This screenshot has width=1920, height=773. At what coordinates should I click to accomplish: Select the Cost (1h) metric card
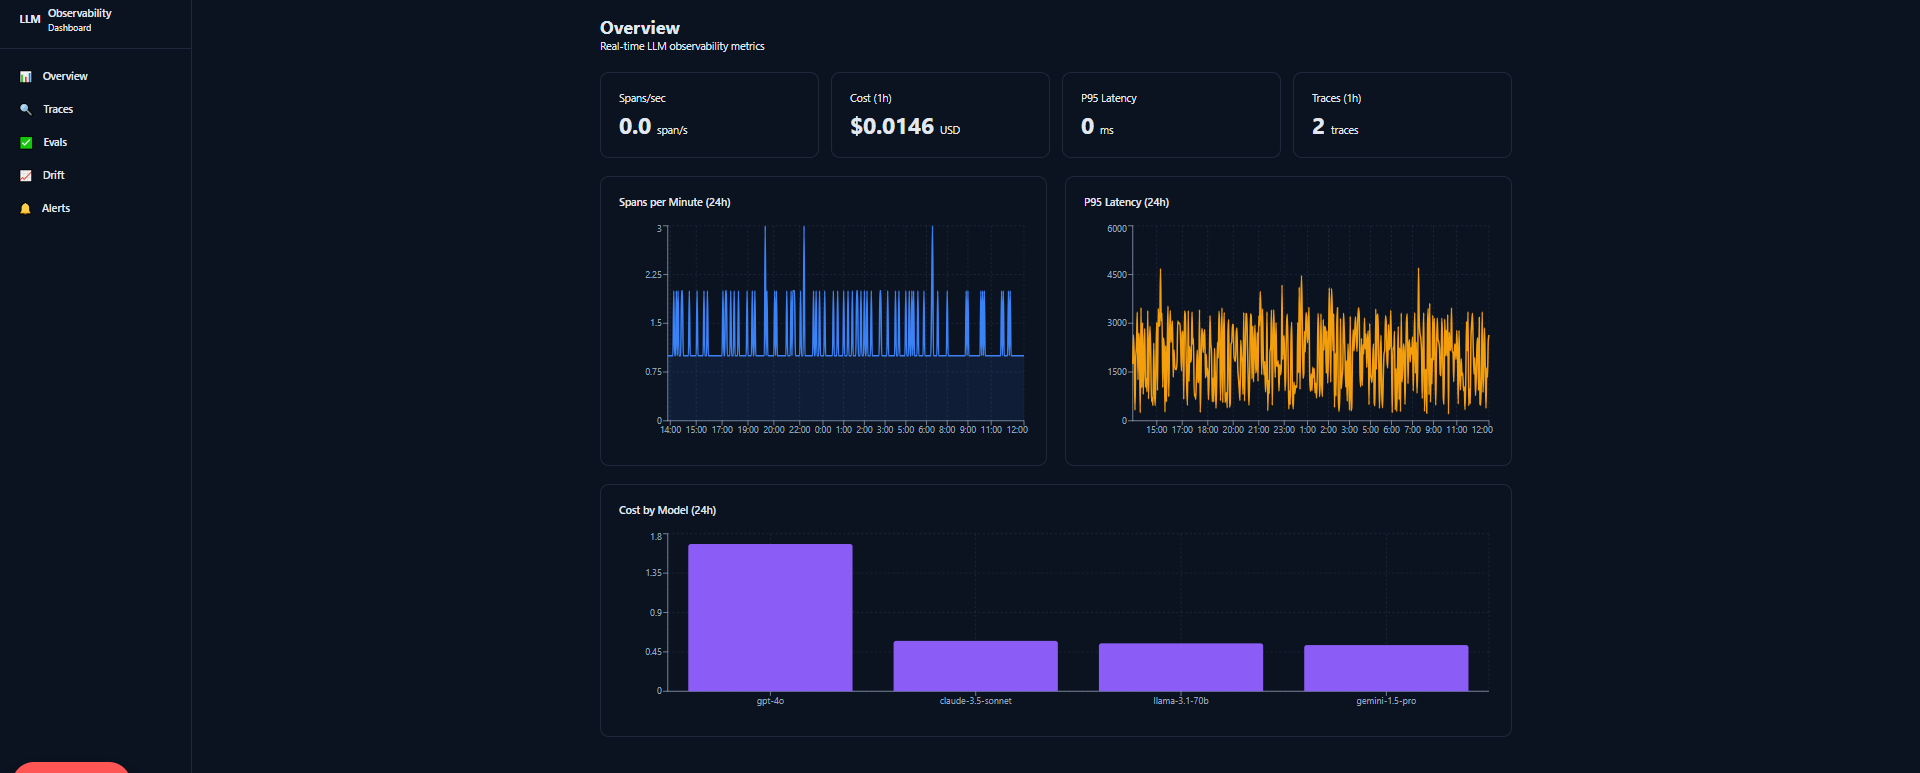pyautogui.click(x=940, y=115)
